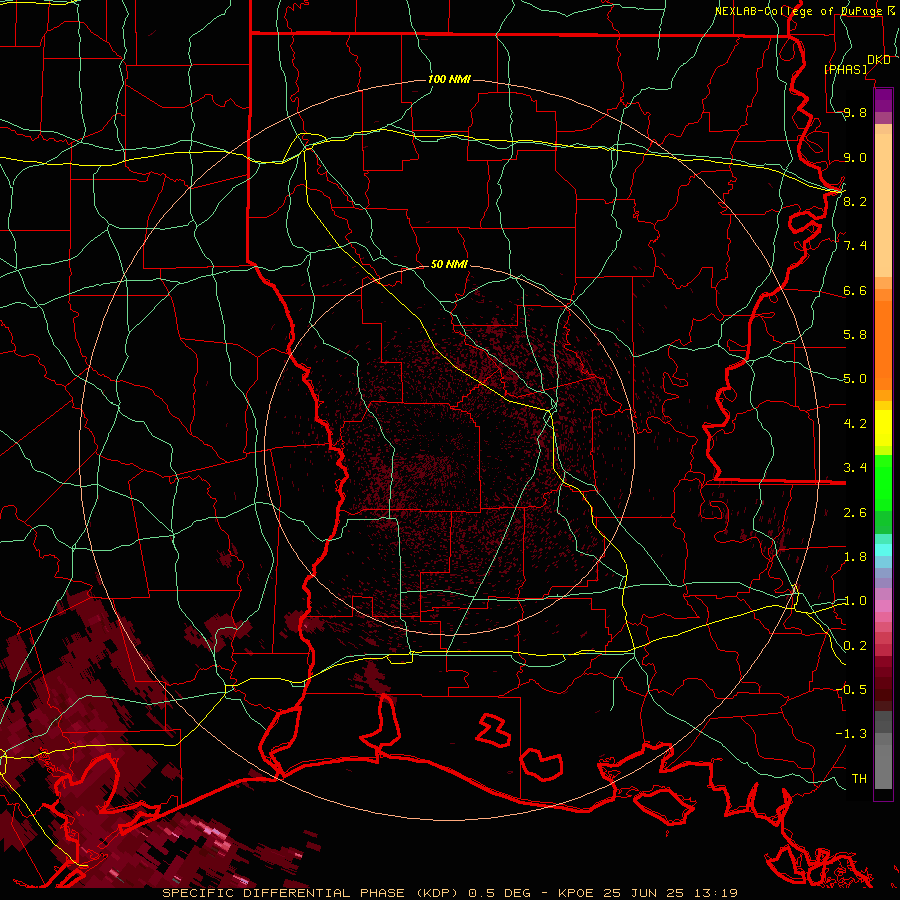Screen dimensions: 900x900
Task: Click the 5.8 scale label
Action: coord(855,335)
